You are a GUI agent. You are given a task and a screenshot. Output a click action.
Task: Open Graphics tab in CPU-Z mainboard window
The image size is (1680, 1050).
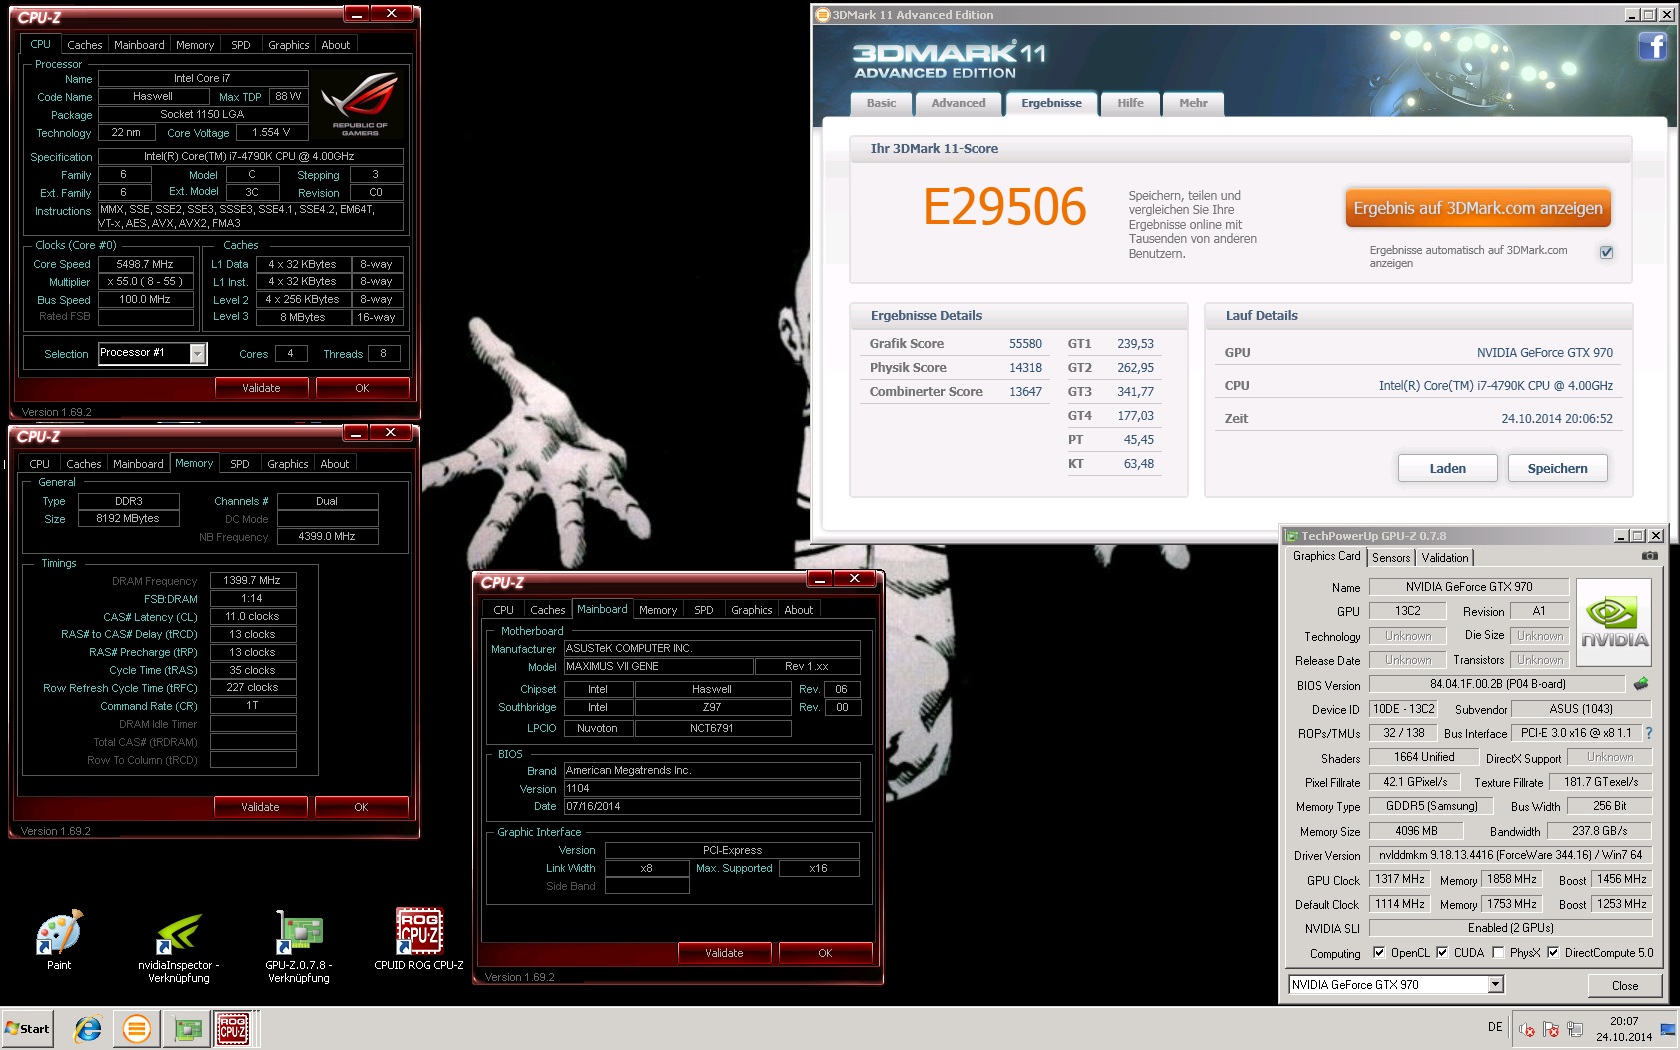(751, 610)
